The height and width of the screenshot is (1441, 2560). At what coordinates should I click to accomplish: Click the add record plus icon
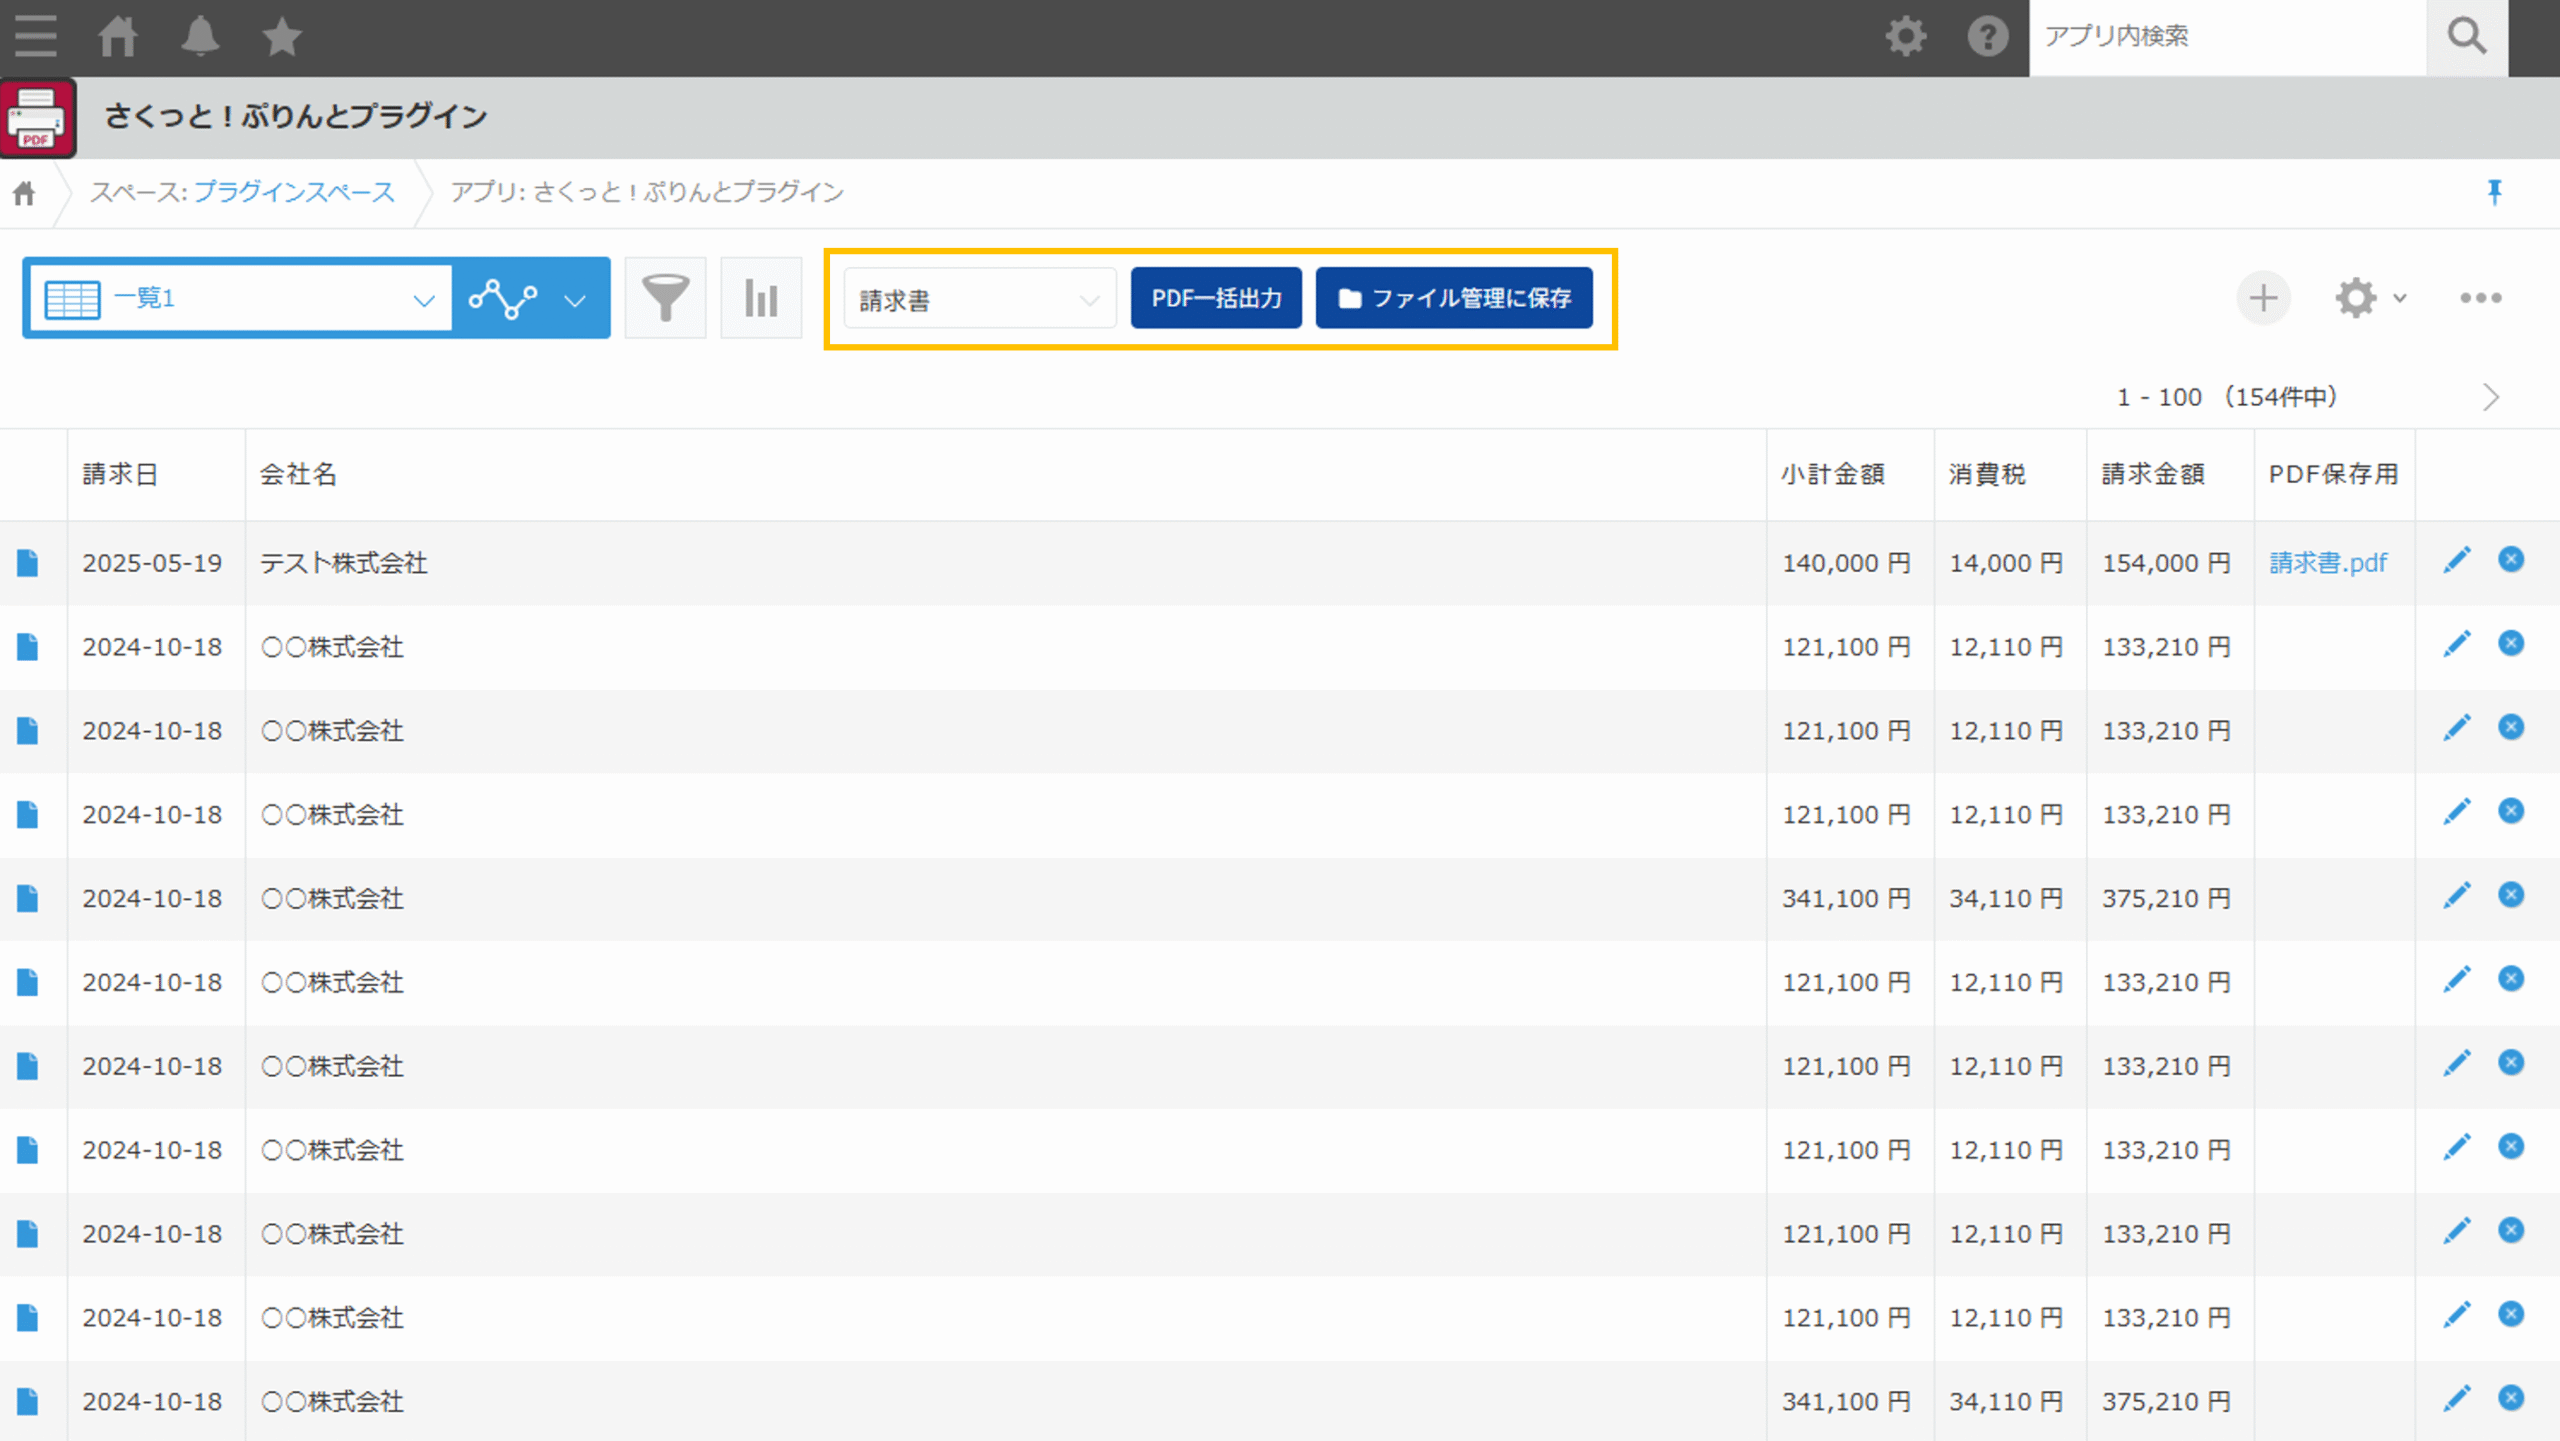[x=2263, y=298]
